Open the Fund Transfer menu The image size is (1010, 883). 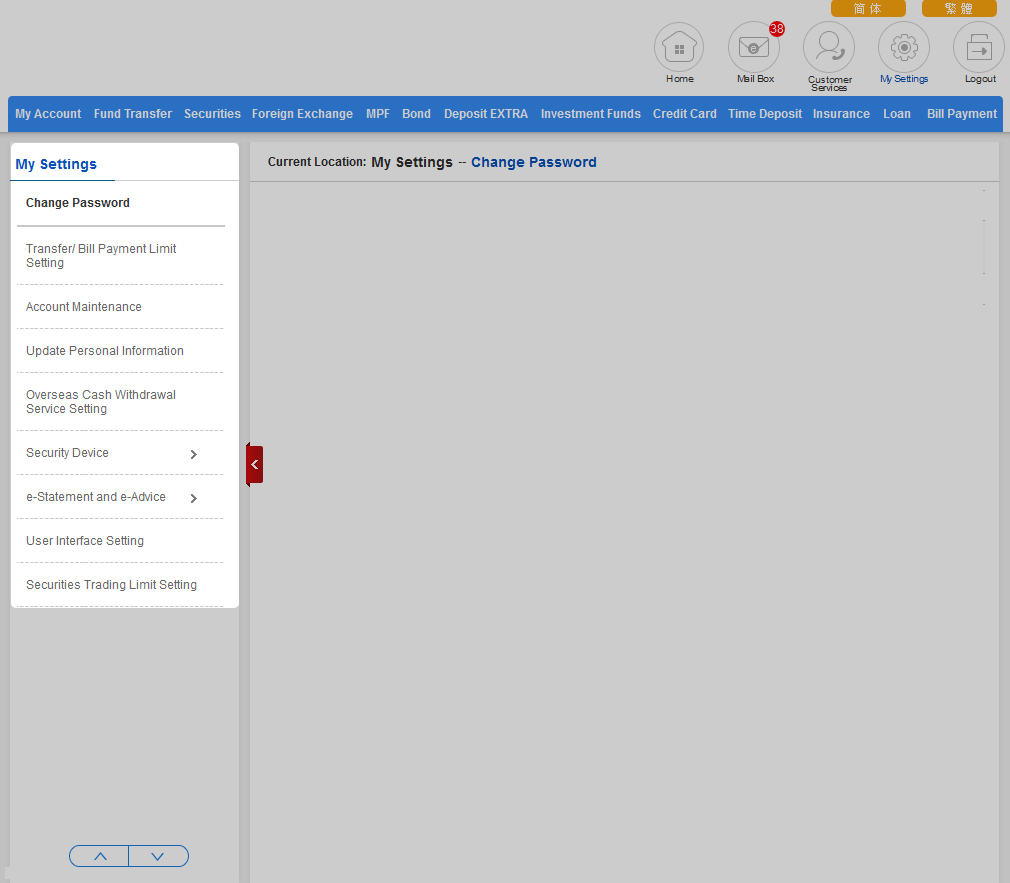click(133, 114)
